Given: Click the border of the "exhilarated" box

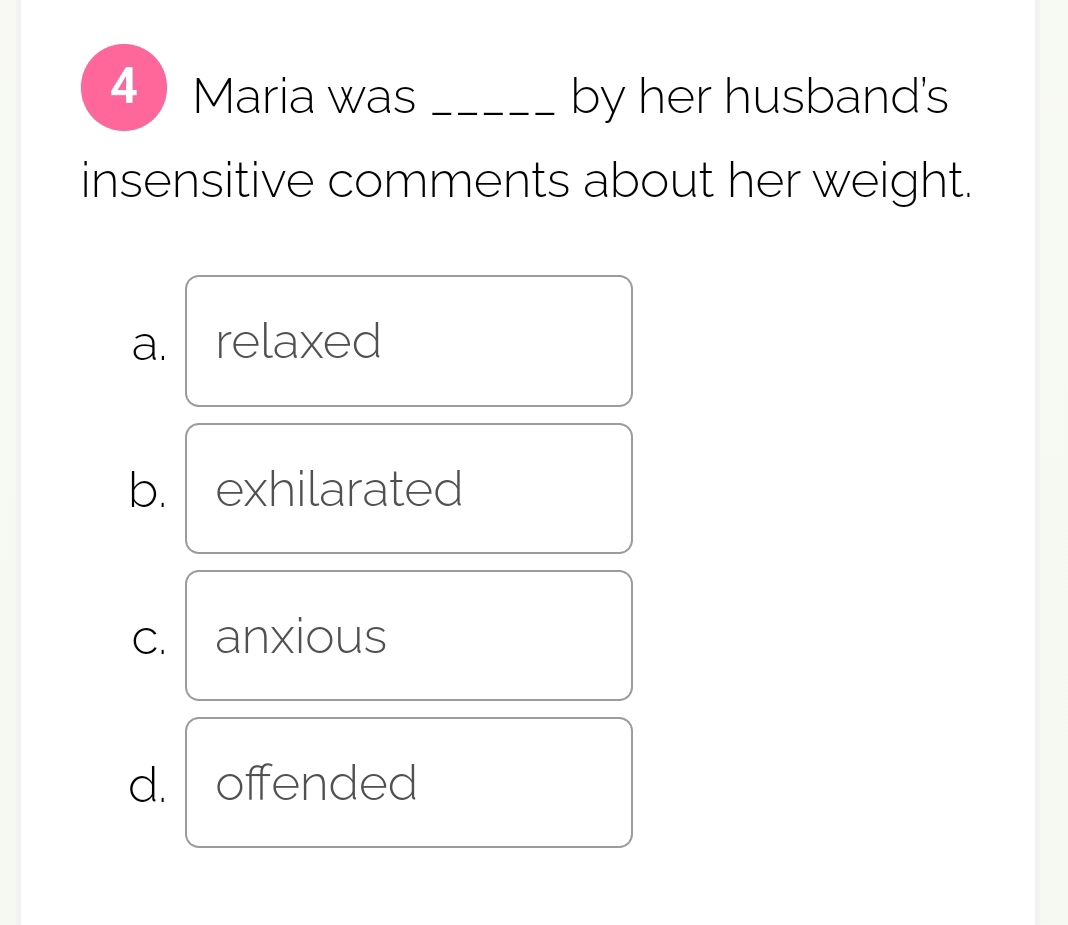Looking at the screenshot, I should [x=409, y=426].
